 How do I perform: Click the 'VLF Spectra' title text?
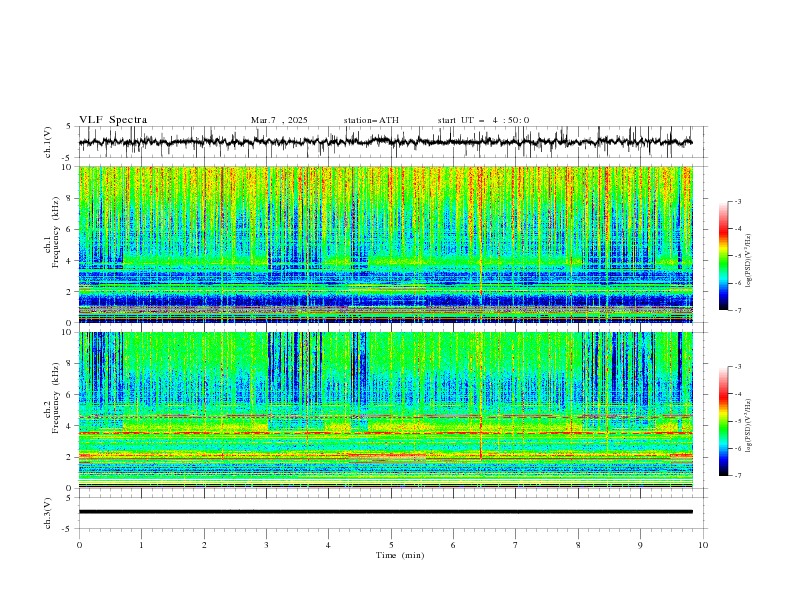pyautogui.click(x=113, y=120)
